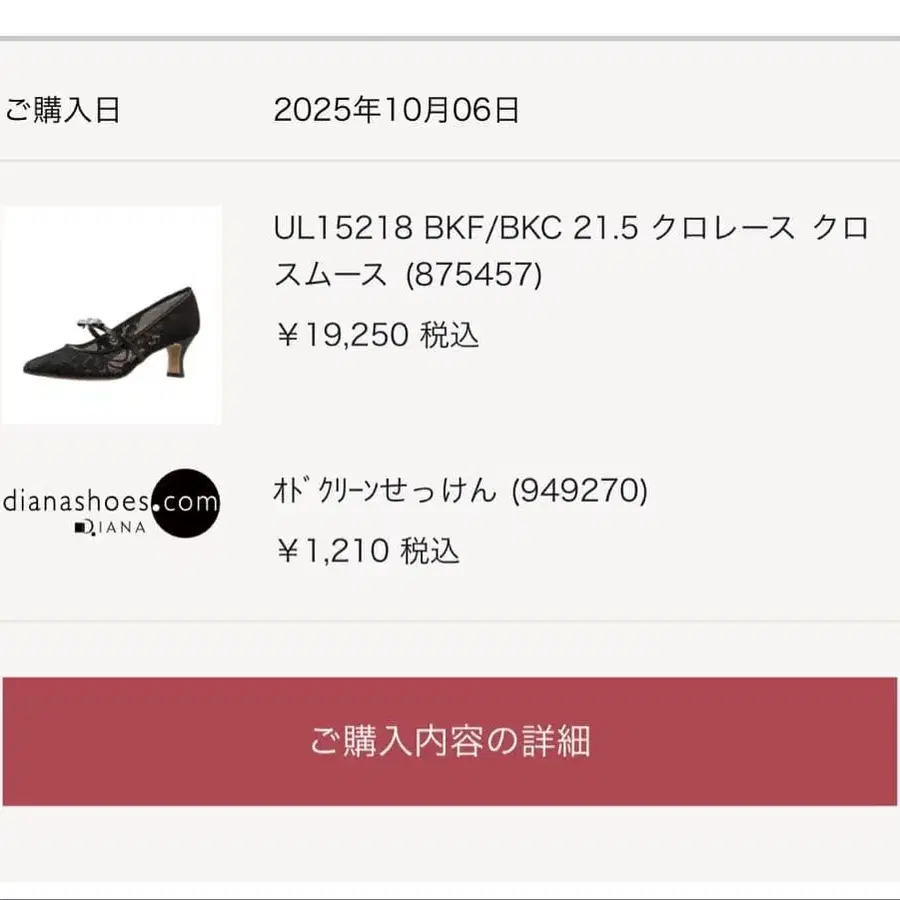Screen dimensions: 900x900
Task: Click 税込 label beside ¥19,250
Action: (450, 335)
